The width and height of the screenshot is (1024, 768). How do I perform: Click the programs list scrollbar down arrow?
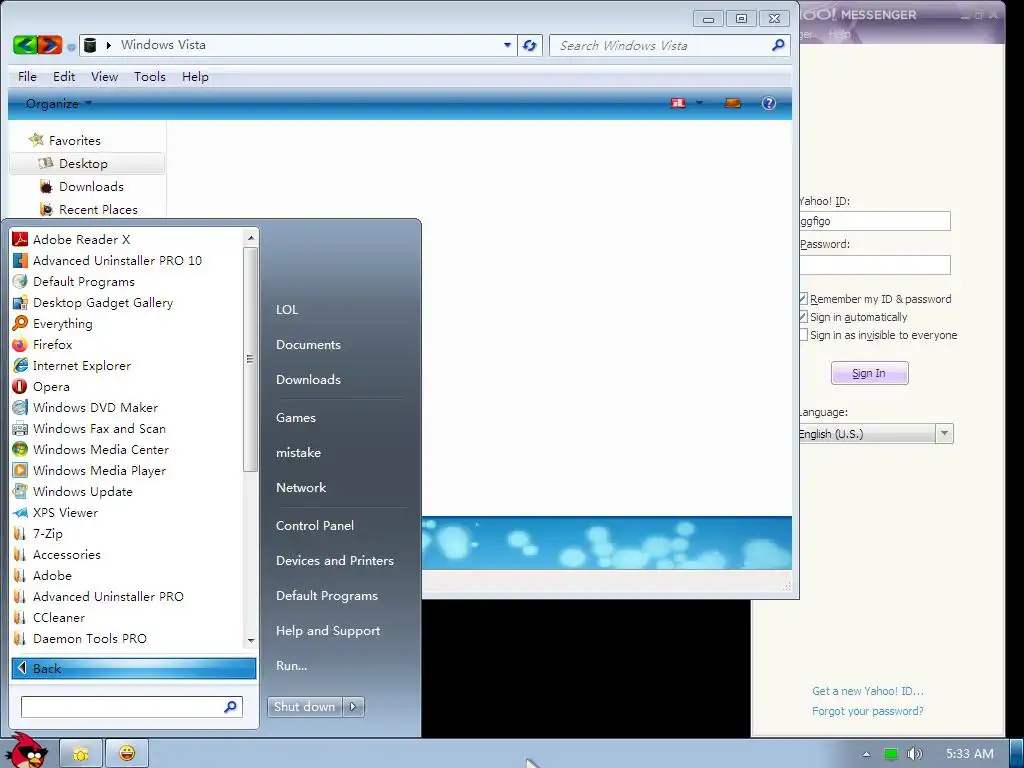click(x=251, y=641)
